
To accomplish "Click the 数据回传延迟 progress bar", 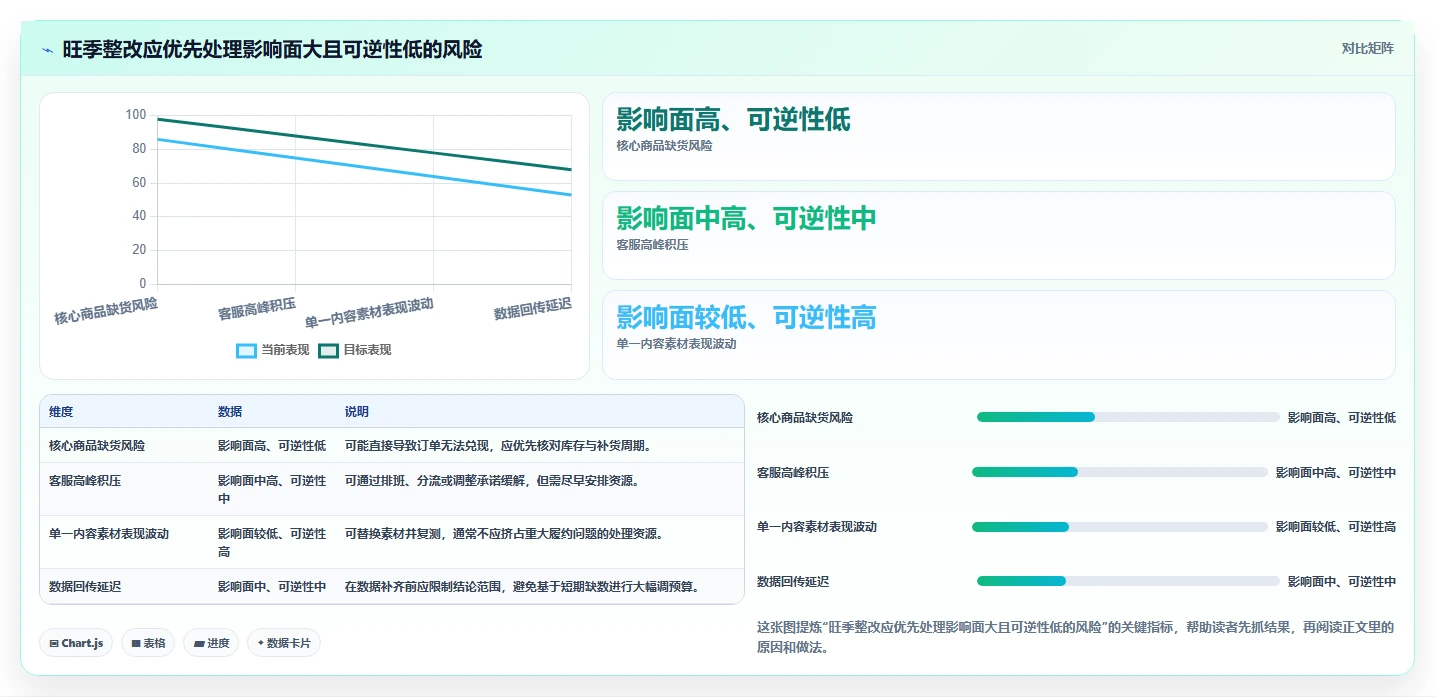I will coord(1128,581).
